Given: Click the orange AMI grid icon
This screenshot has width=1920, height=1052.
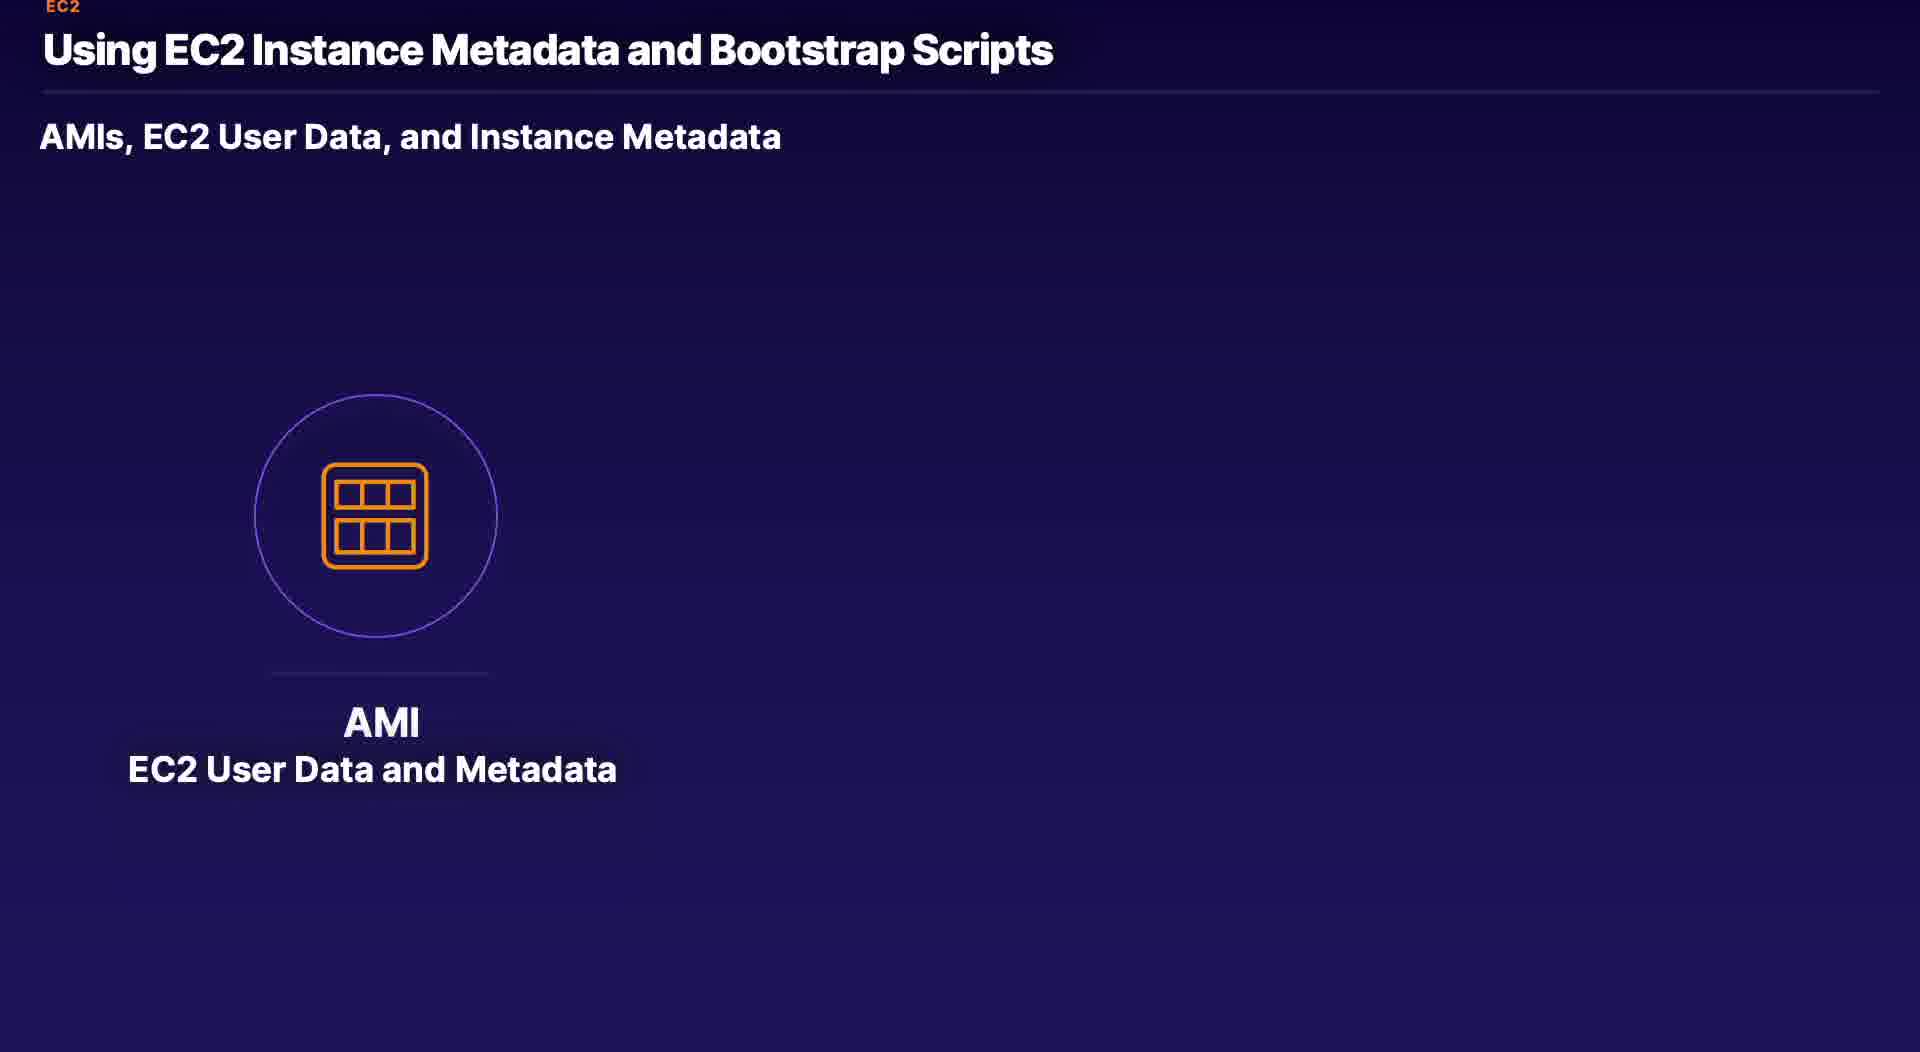Looking at the screenshot, I should tap(375, 516).
